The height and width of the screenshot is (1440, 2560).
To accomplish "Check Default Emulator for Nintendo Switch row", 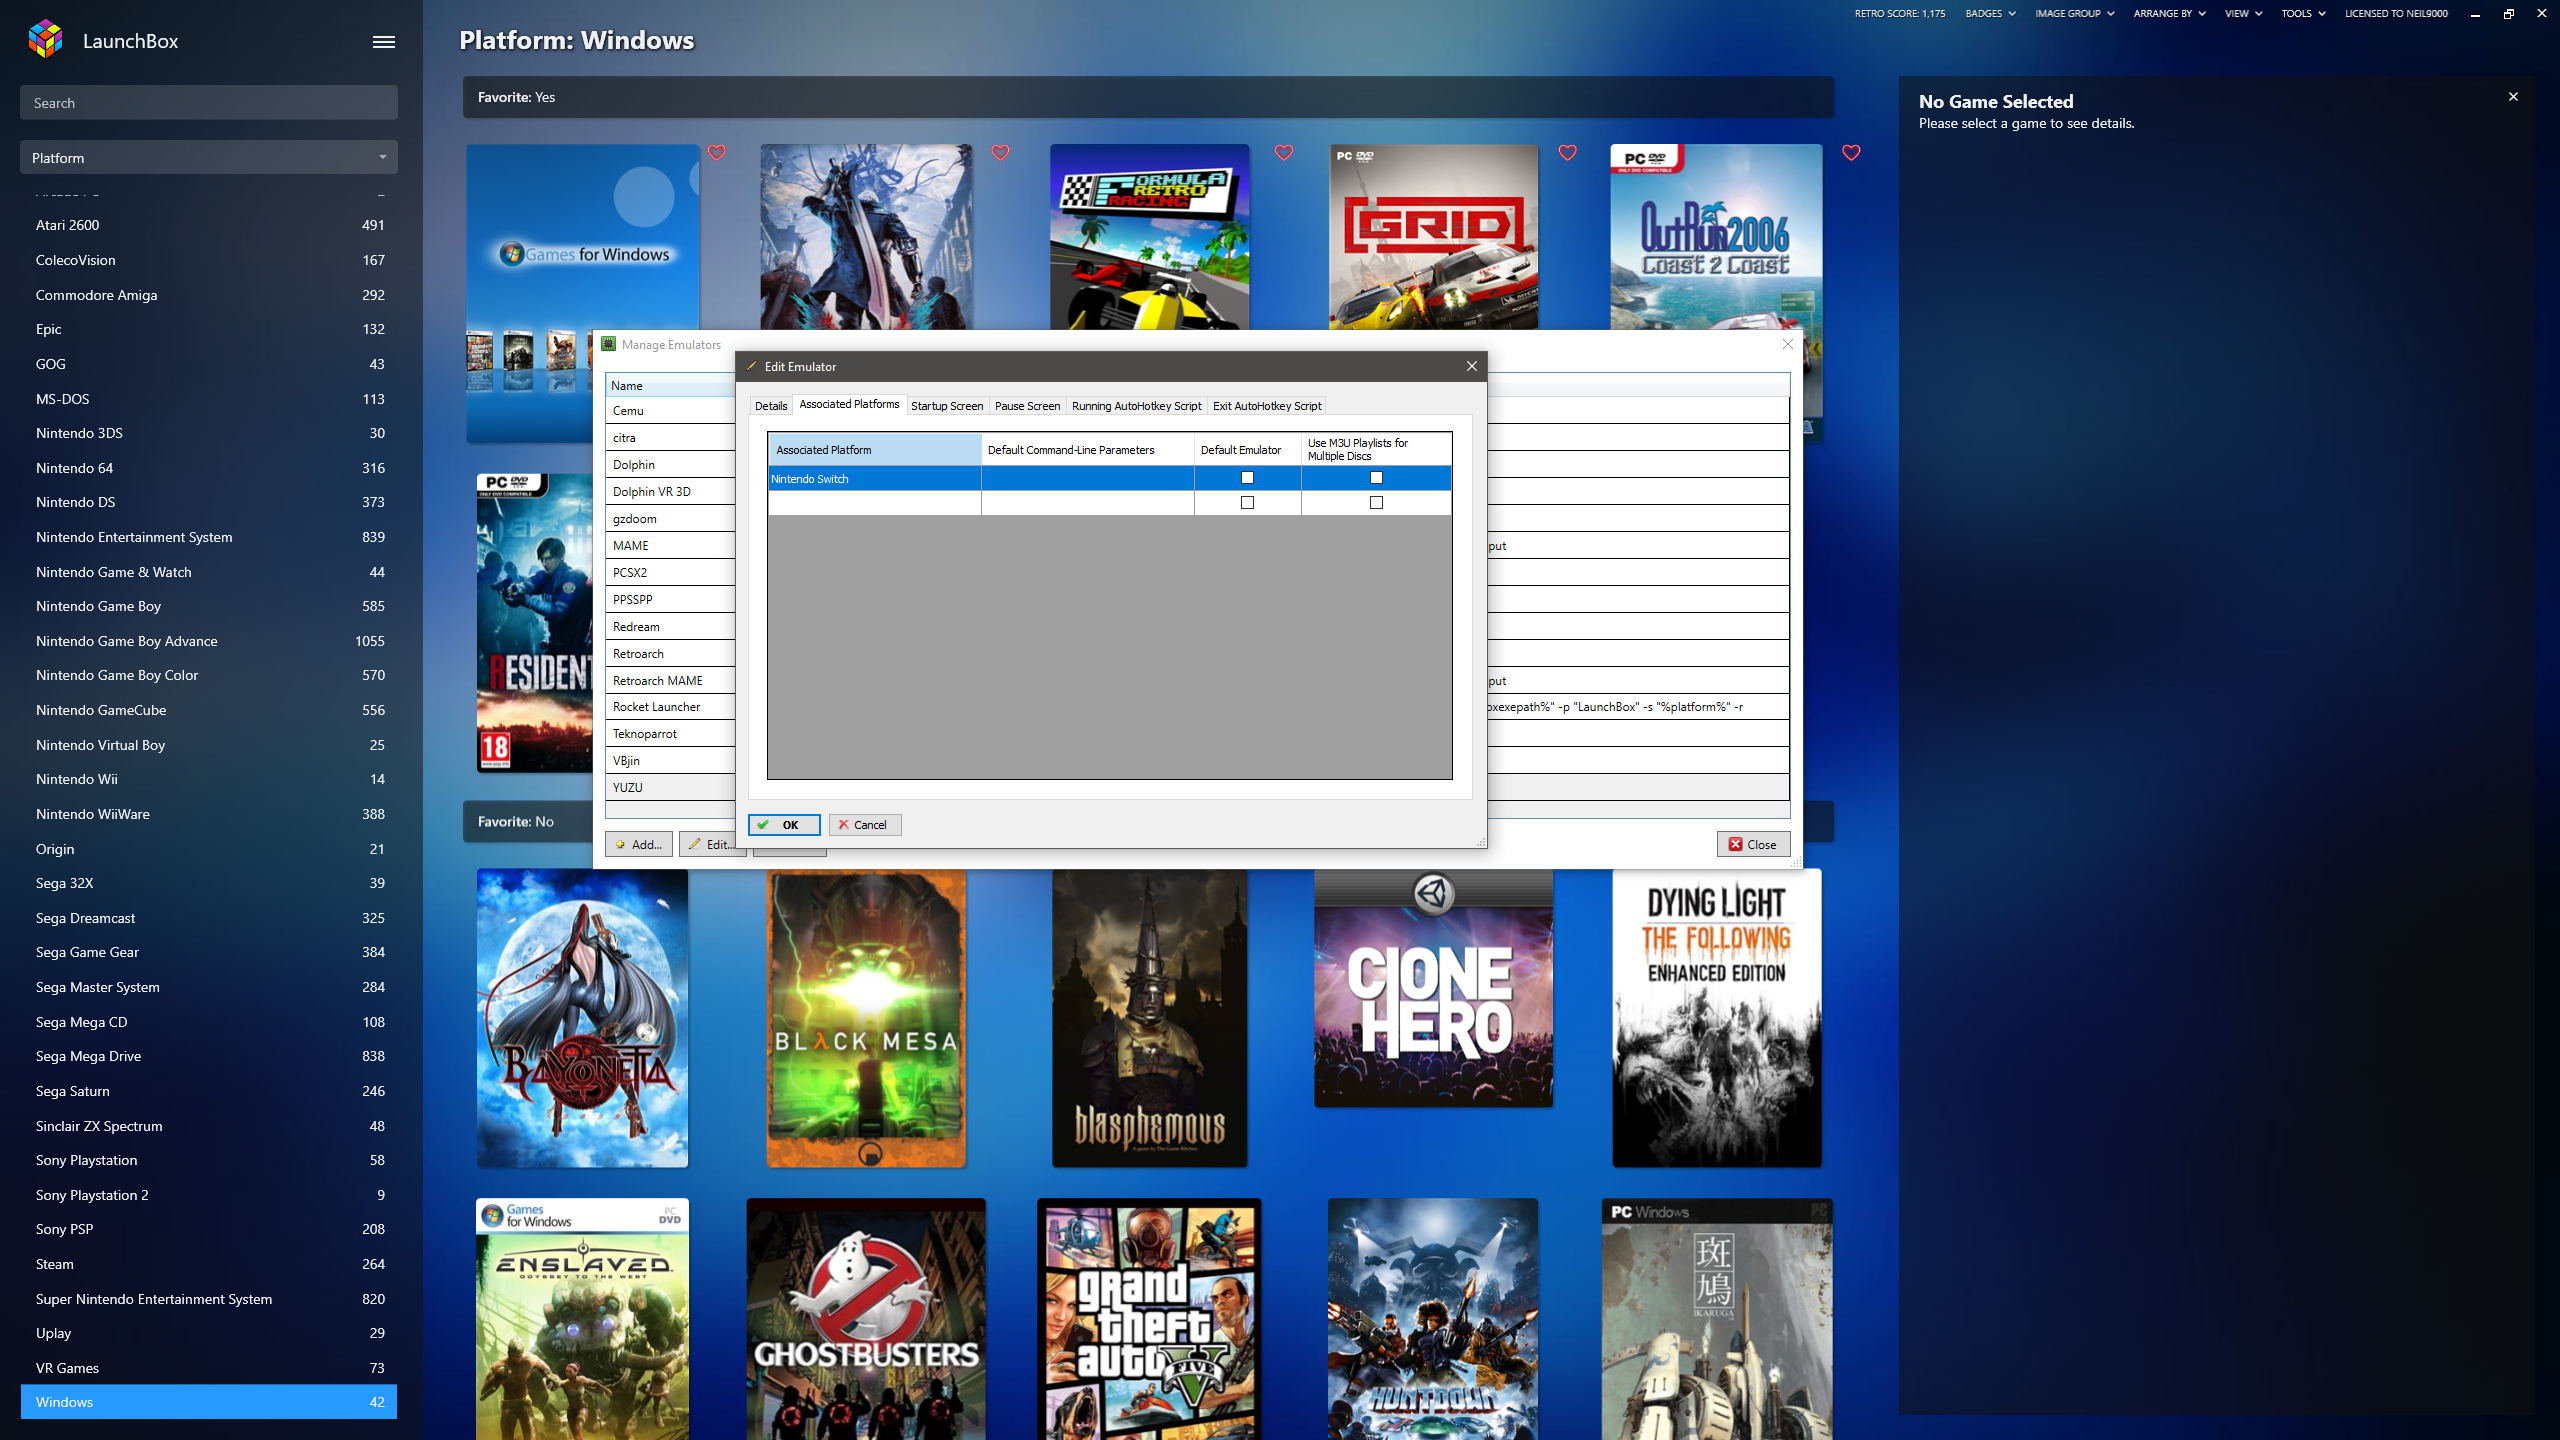I will tap(1247, 478).
